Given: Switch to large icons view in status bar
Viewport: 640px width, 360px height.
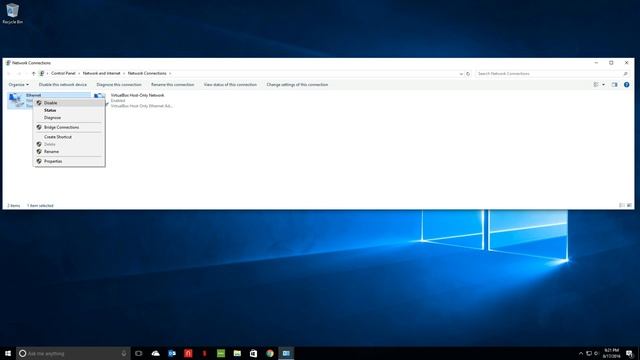Looking at the screenshot, I should point(629,205).
